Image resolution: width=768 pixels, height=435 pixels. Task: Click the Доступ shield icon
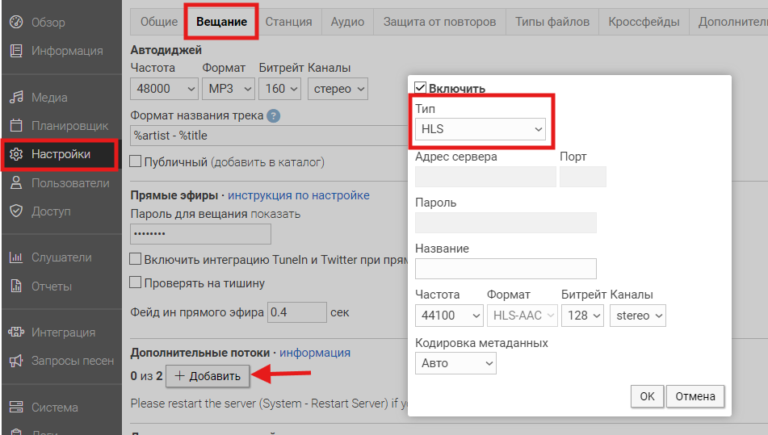coord(16,211)
